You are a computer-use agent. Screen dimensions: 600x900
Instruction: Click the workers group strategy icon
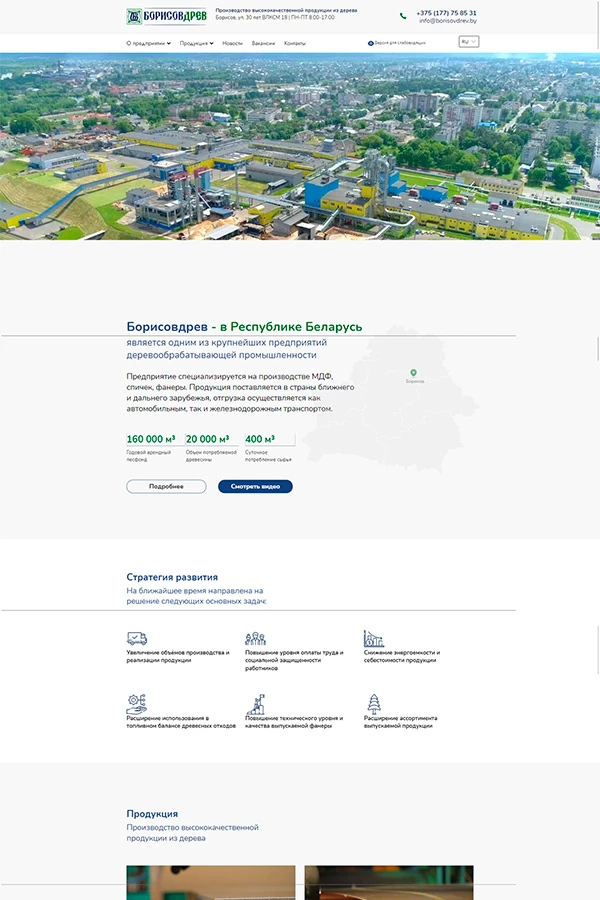click(x=255, y=638)
